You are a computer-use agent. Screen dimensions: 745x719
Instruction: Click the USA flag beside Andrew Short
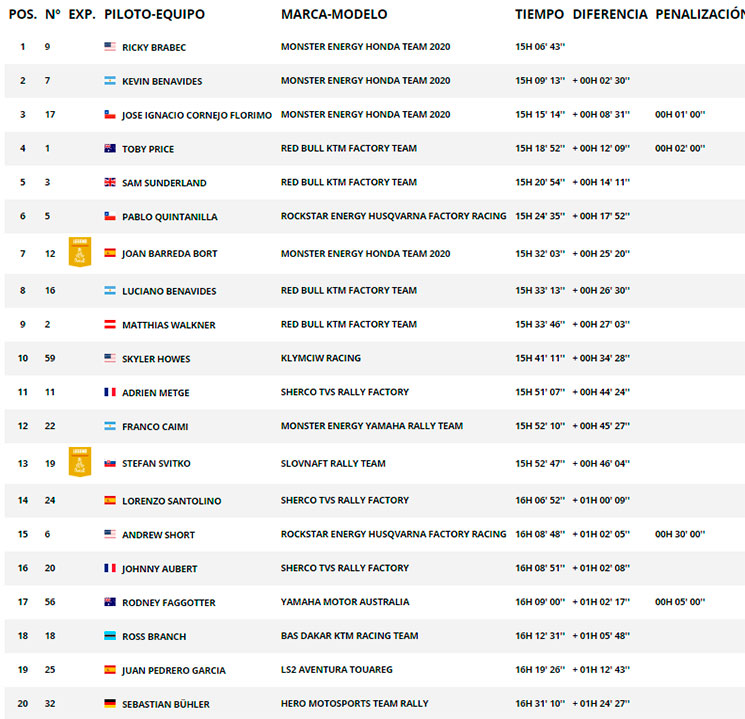[x=110, y=534]
